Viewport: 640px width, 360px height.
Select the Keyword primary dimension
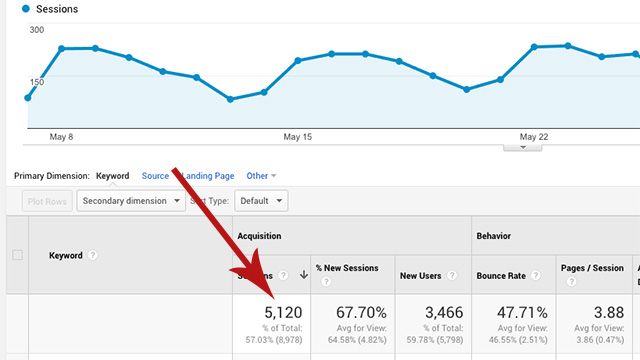pyautogui.click(x=112, y=176)
